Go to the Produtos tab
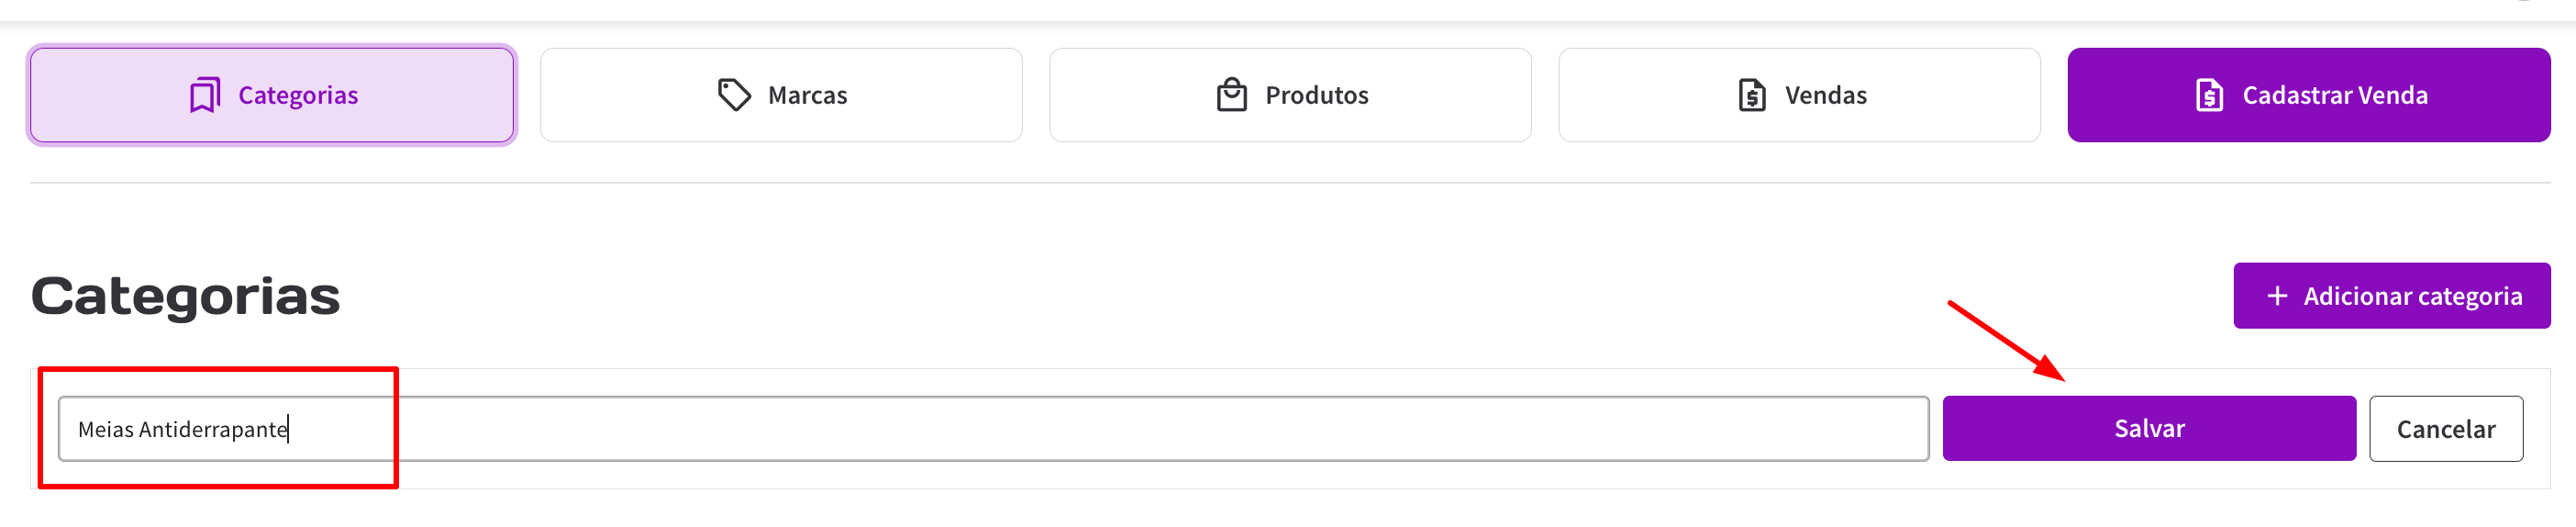 tap(1290, 95)
